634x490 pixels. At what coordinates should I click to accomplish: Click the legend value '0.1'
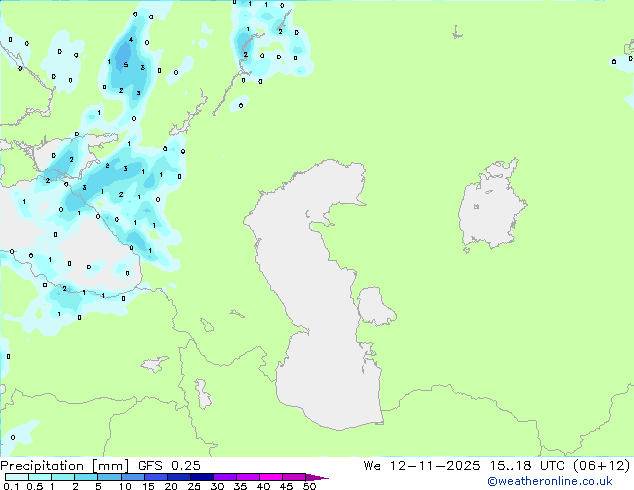(x=12, y=486)
